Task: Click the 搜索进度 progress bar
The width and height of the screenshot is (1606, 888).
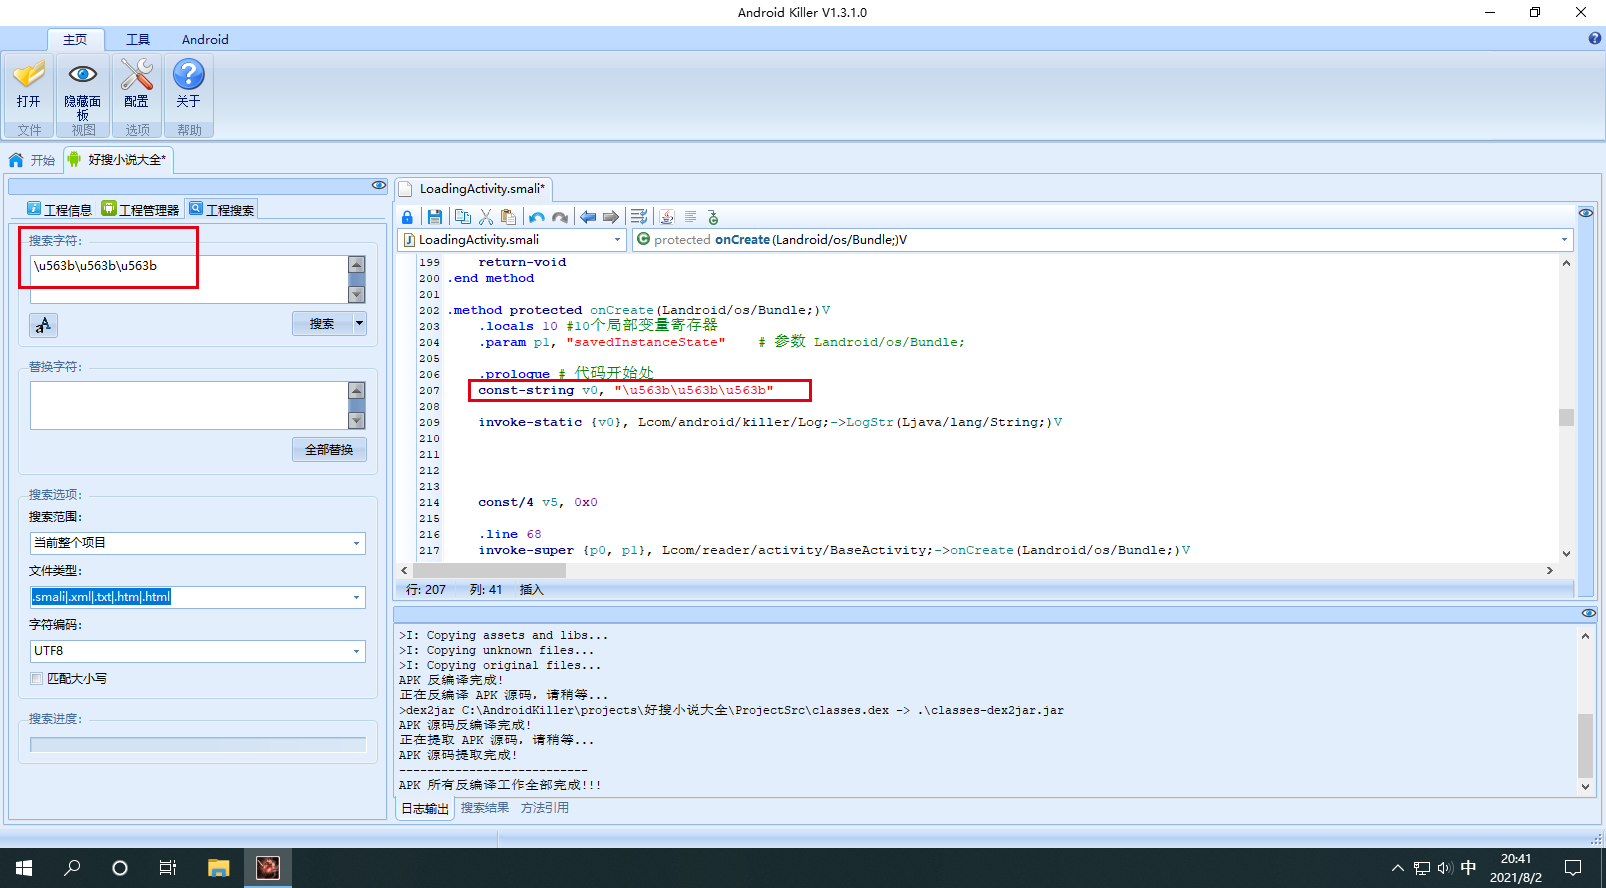Action: pyautogui.click(x=198, y=744)
